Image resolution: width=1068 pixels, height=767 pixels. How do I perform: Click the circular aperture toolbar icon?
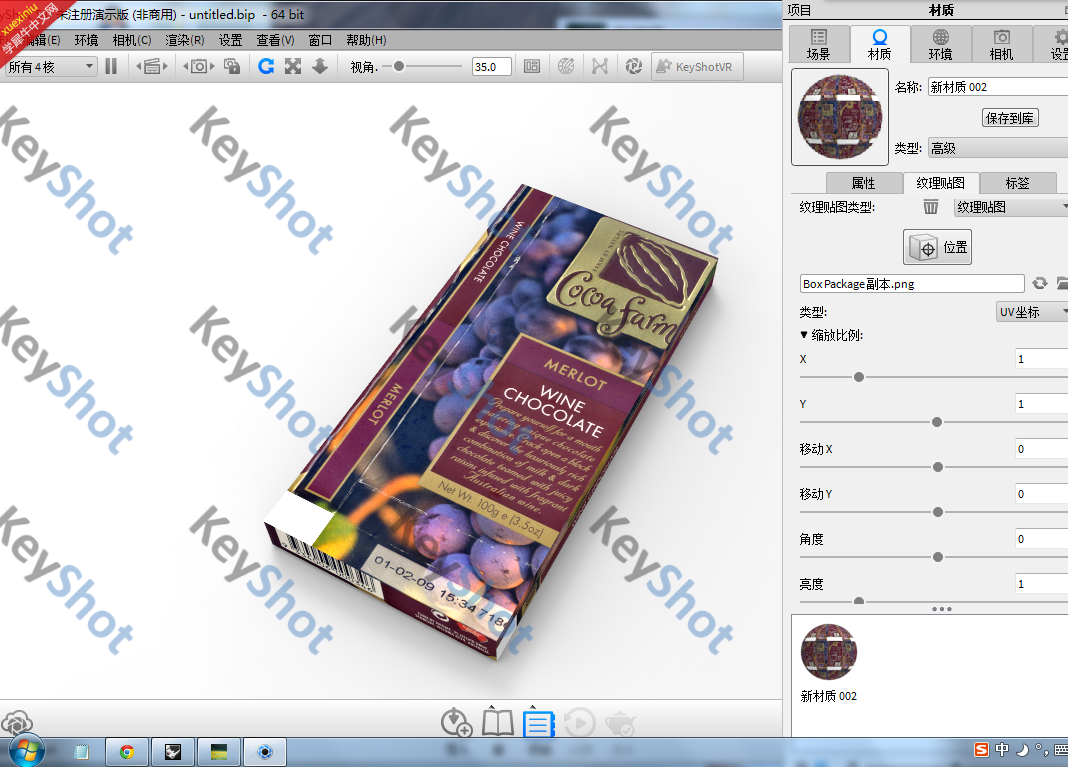click(633, 66)
